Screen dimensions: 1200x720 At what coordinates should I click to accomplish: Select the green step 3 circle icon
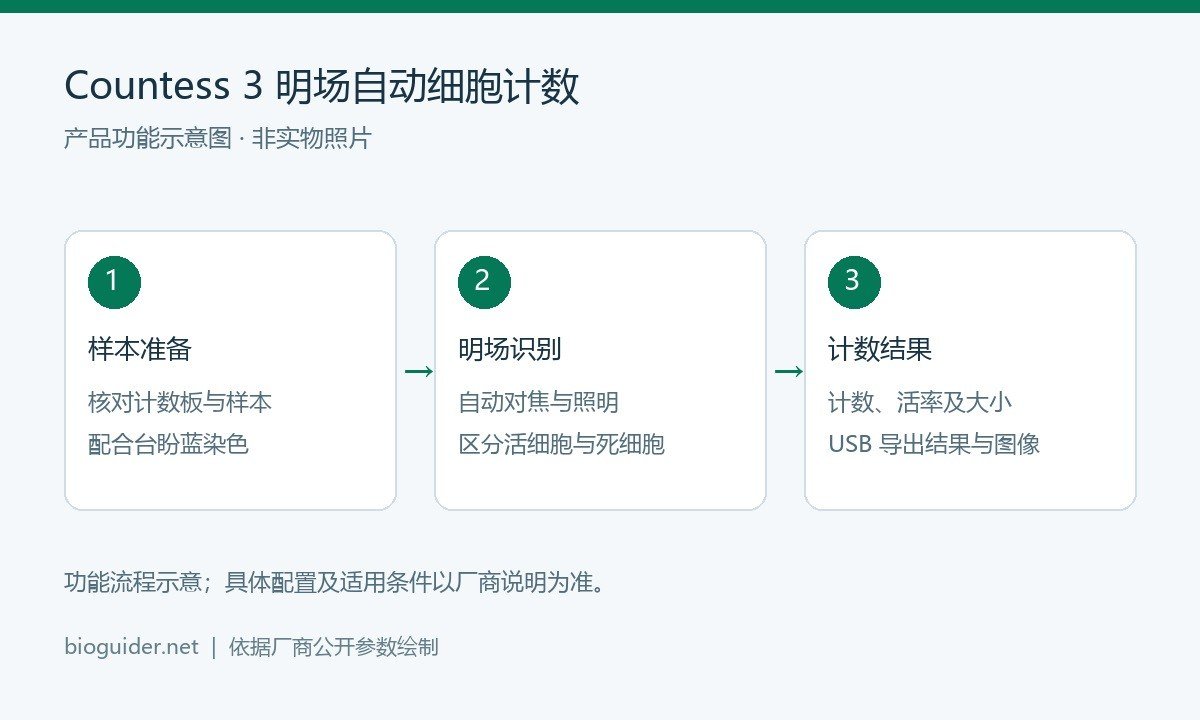click(854, 282)
